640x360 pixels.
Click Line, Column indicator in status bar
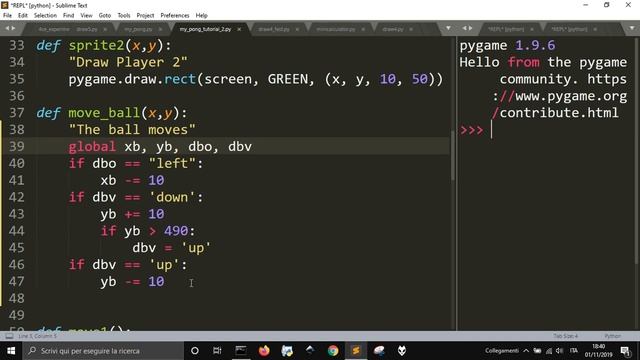click(x=38, y=336)
